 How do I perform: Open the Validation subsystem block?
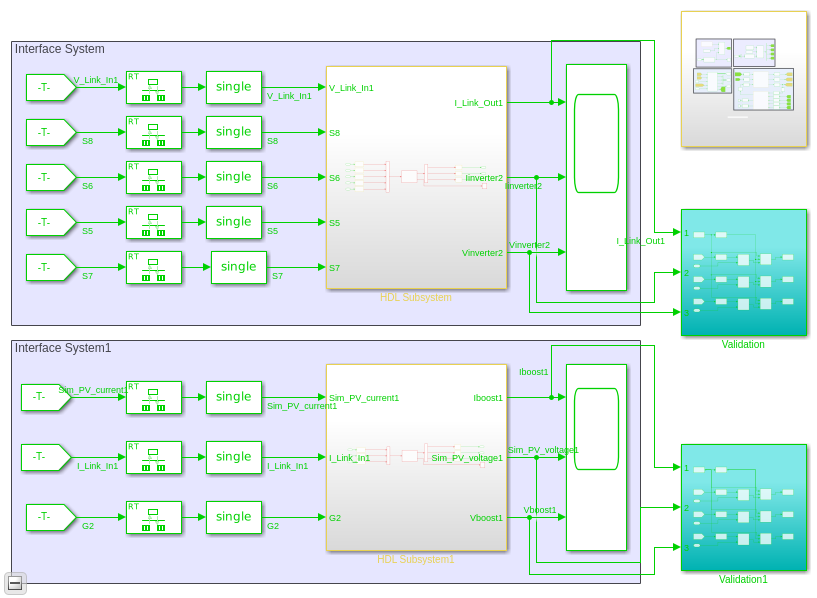[x=744, y=272]
